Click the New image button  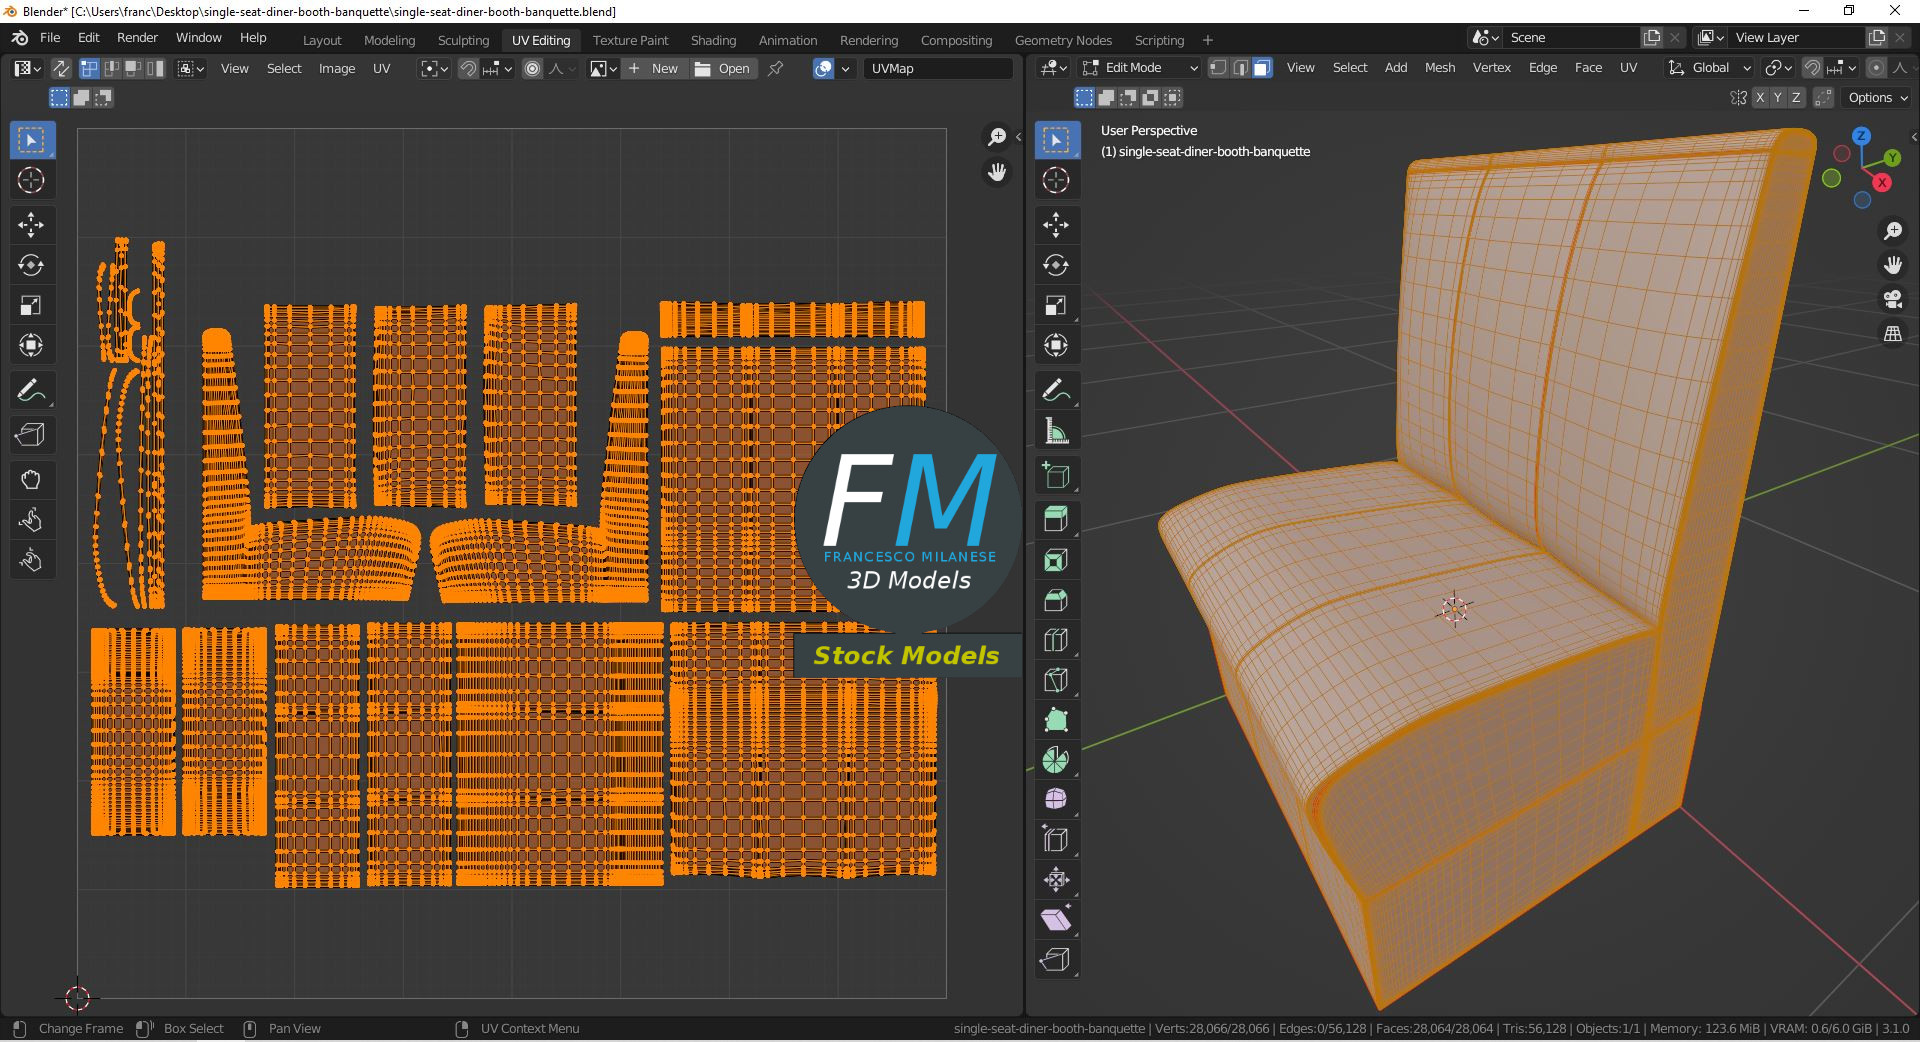[654, 68]
